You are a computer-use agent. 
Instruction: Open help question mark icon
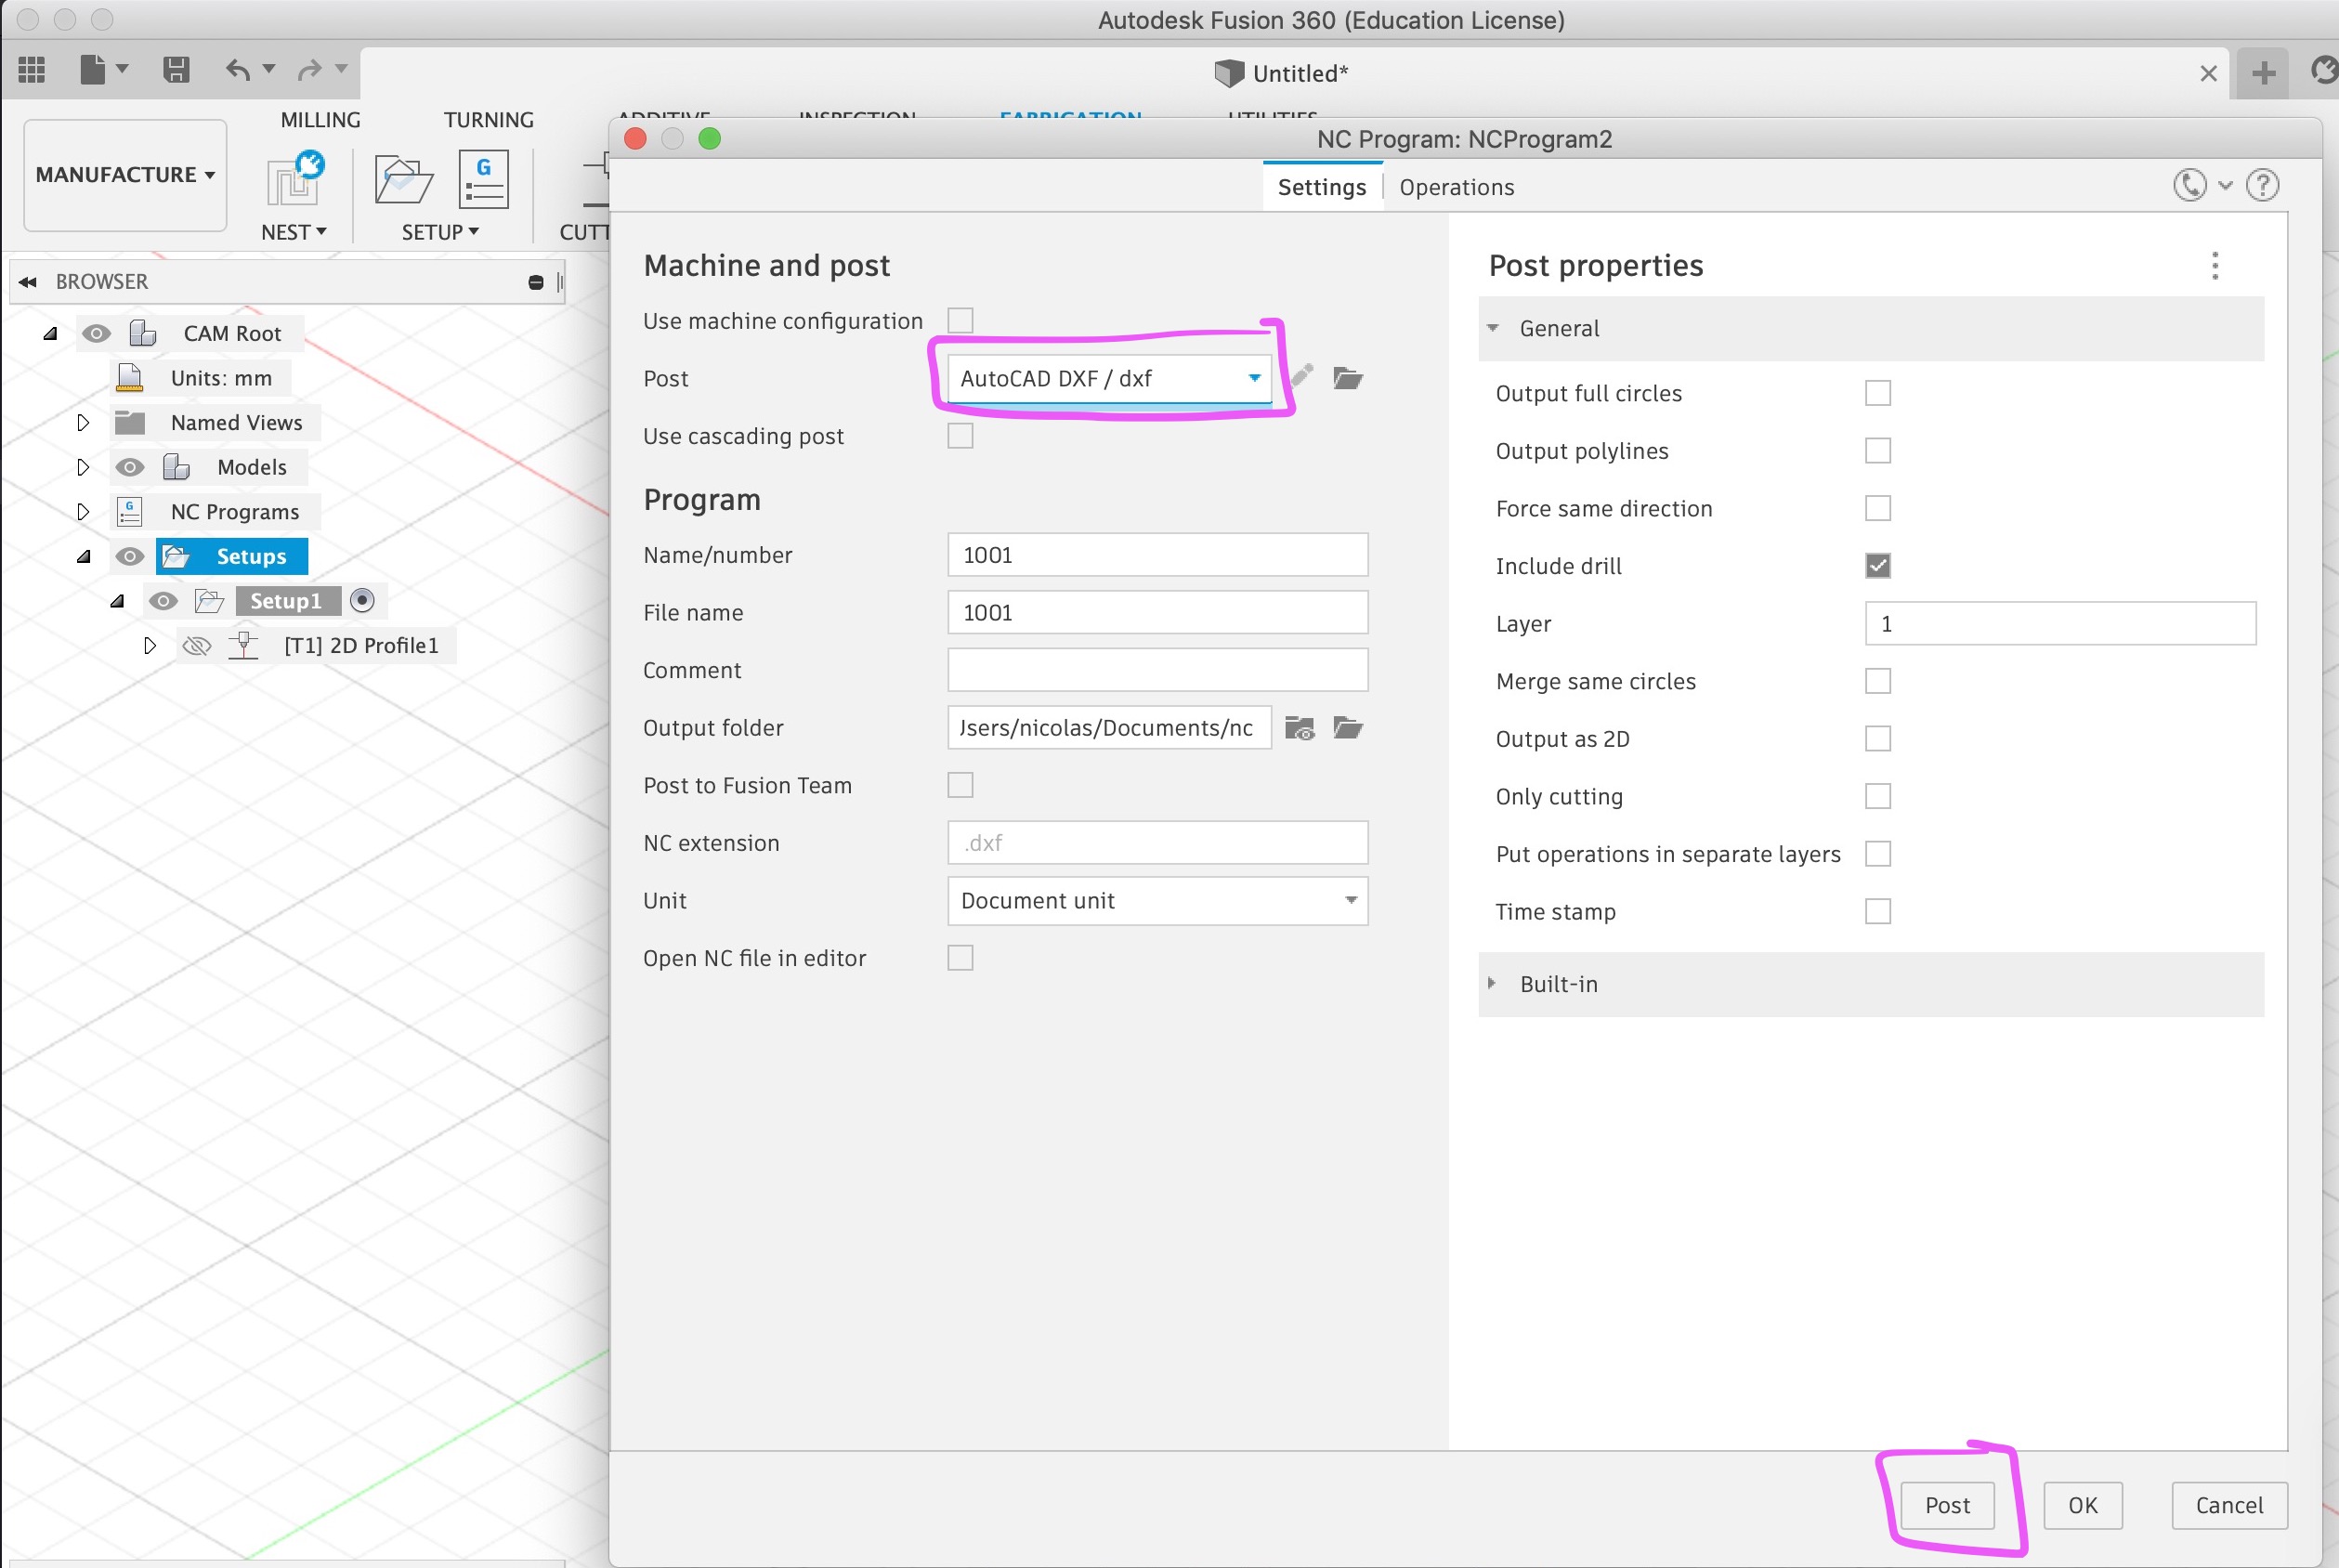[x=2263, y=185]
